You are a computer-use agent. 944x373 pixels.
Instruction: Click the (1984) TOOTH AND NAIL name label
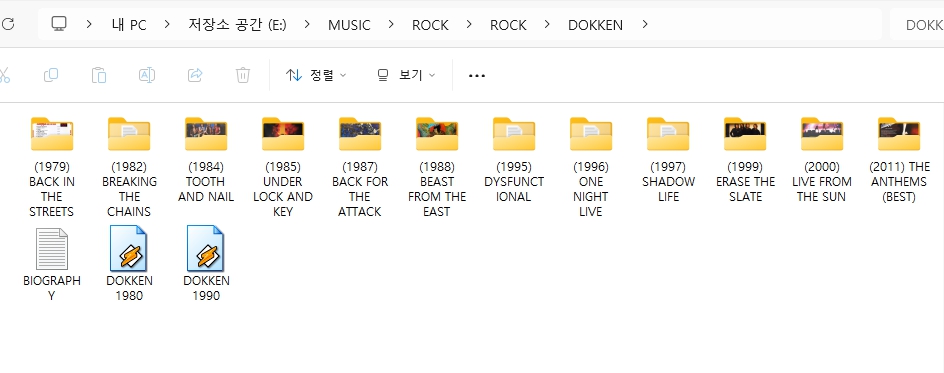(x=206, y=182)
